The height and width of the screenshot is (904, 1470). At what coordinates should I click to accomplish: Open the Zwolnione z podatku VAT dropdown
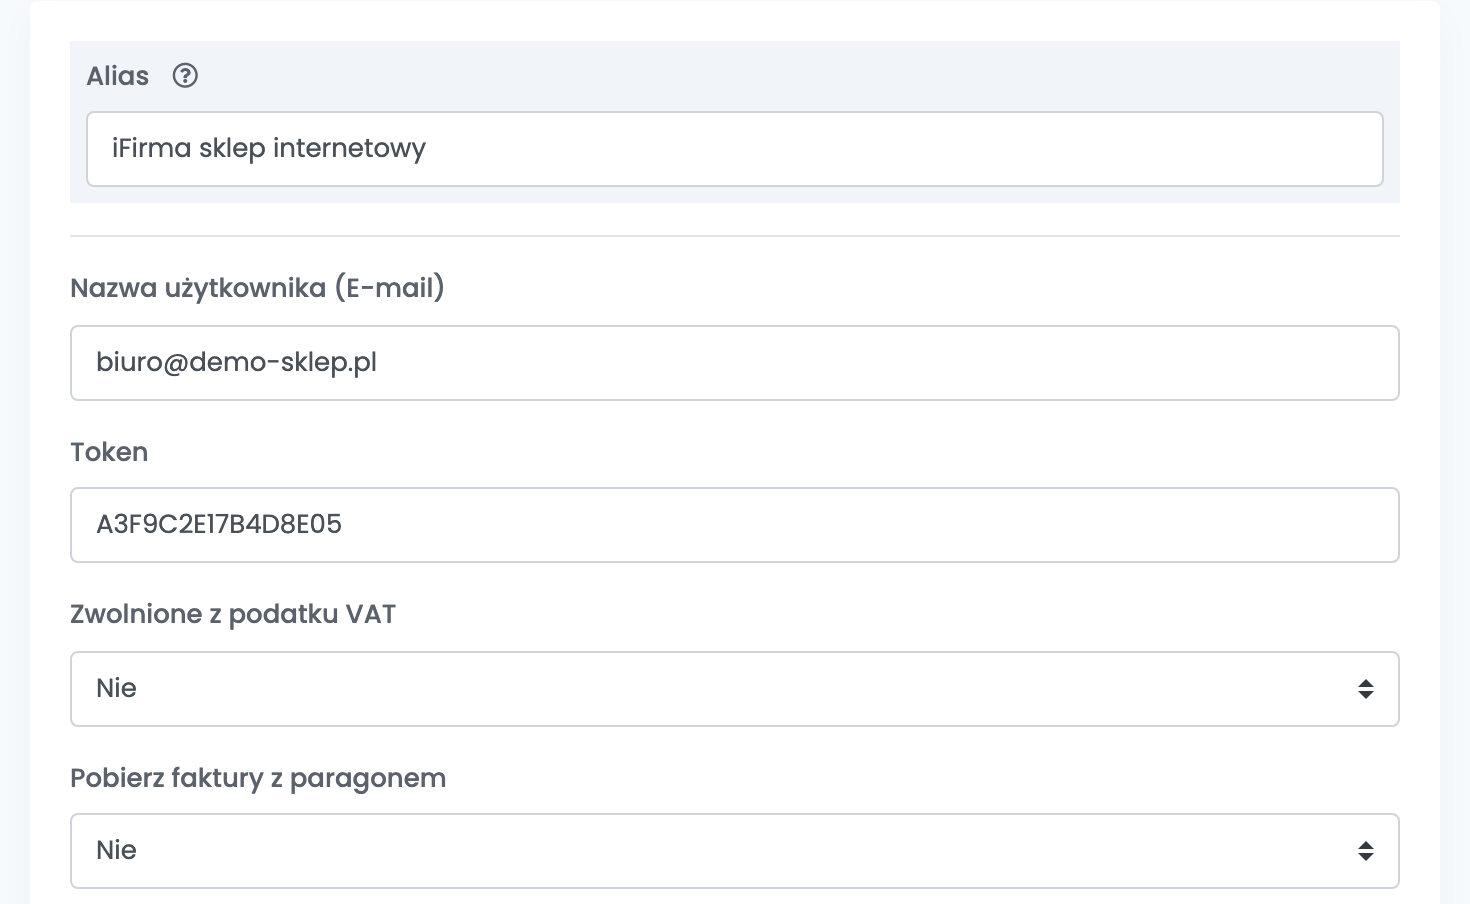point(735,689)
